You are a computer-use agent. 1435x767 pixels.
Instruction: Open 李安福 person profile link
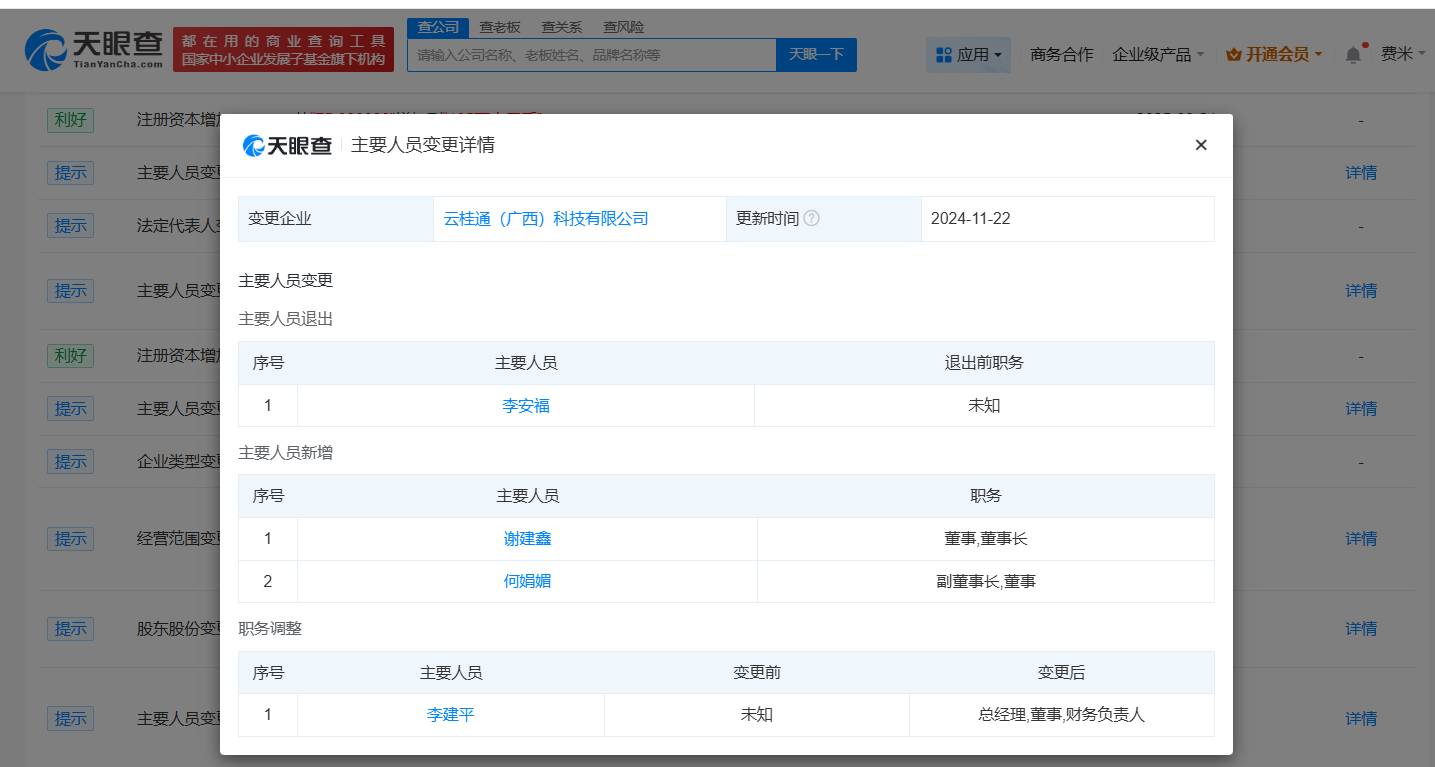pos(526,406)
